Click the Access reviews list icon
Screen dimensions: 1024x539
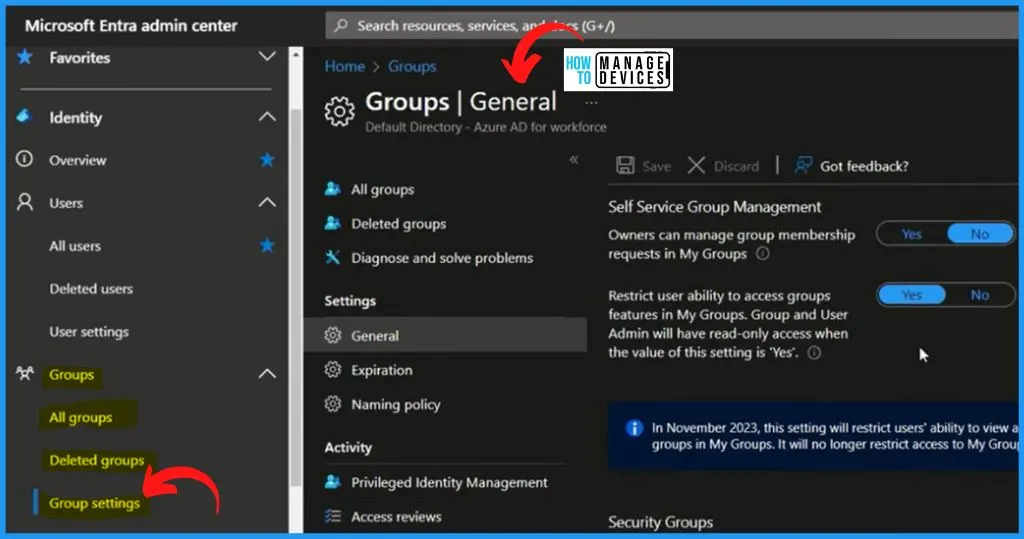tap(333, 516)
